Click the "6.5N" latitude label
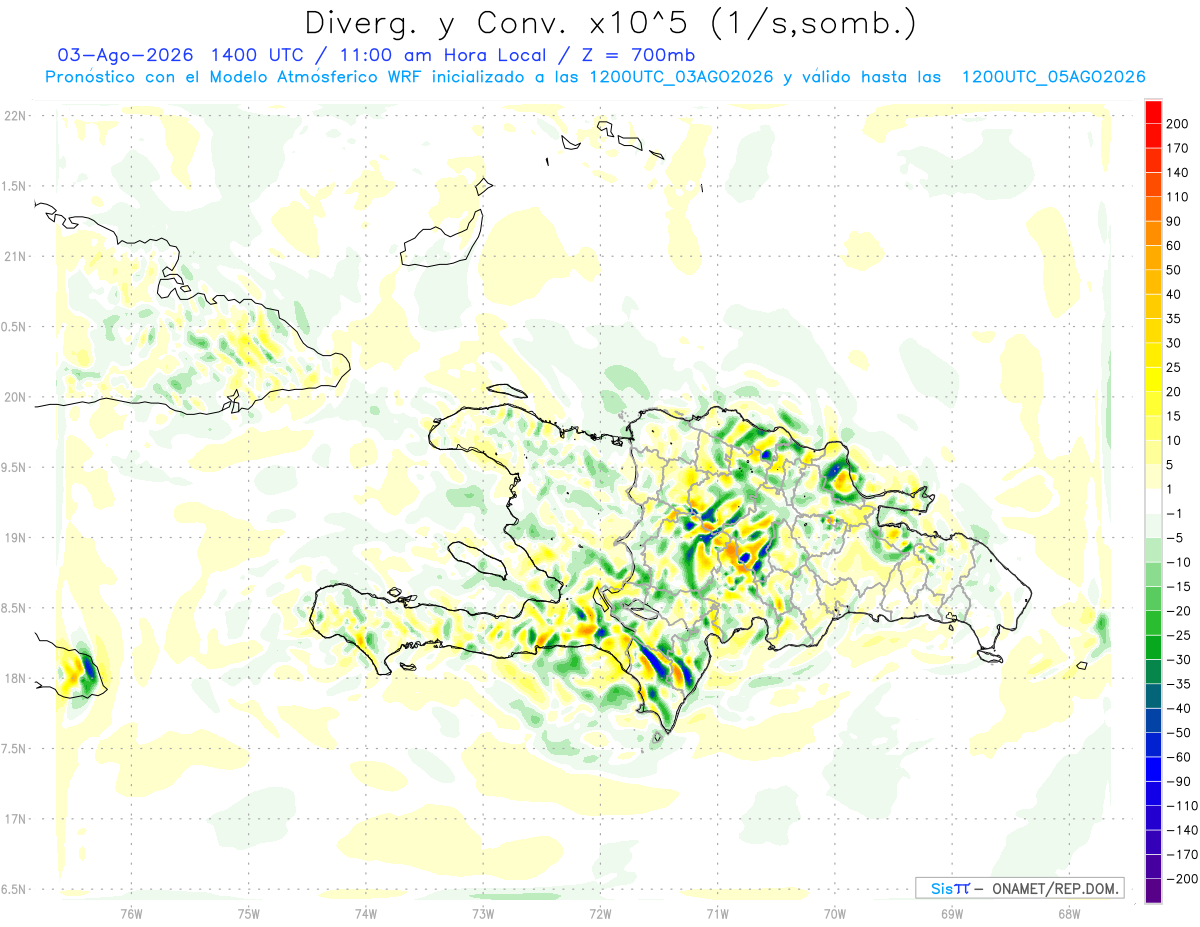Image resolution: width=1200 pixels, height=927 pixels. (x=14, y=889)
